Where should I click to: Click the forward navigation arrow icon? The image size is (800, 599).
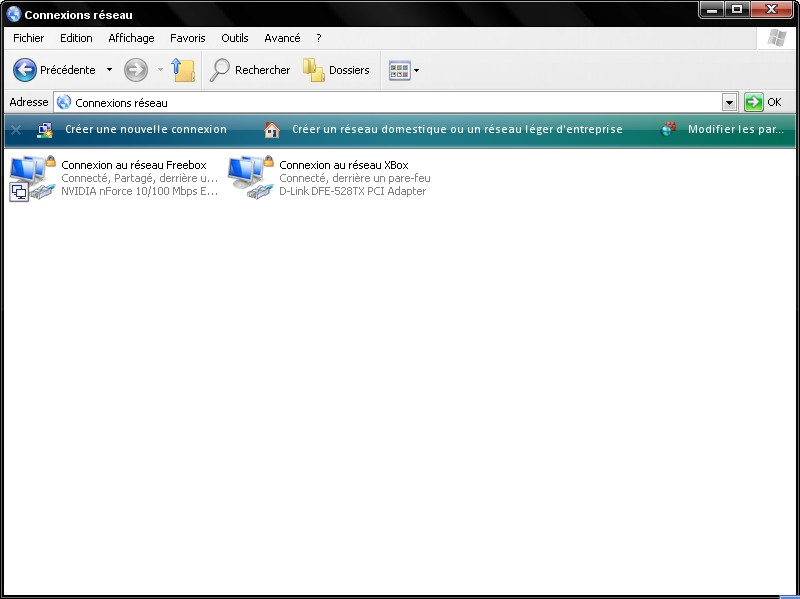point(136,70)
